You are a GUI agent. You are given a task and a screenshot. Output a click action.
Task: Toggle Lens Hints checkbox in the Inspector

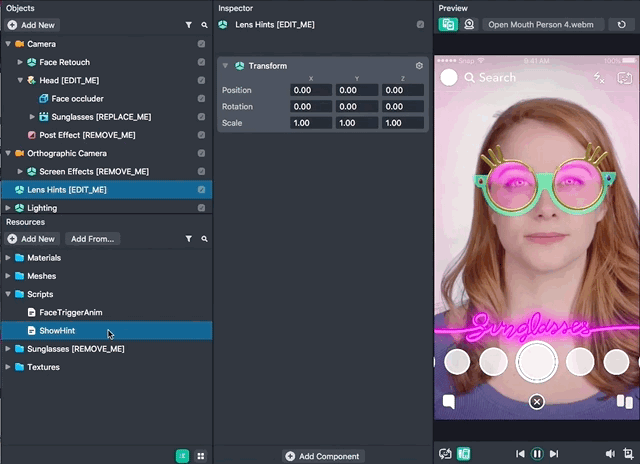(x=420, y=24)
